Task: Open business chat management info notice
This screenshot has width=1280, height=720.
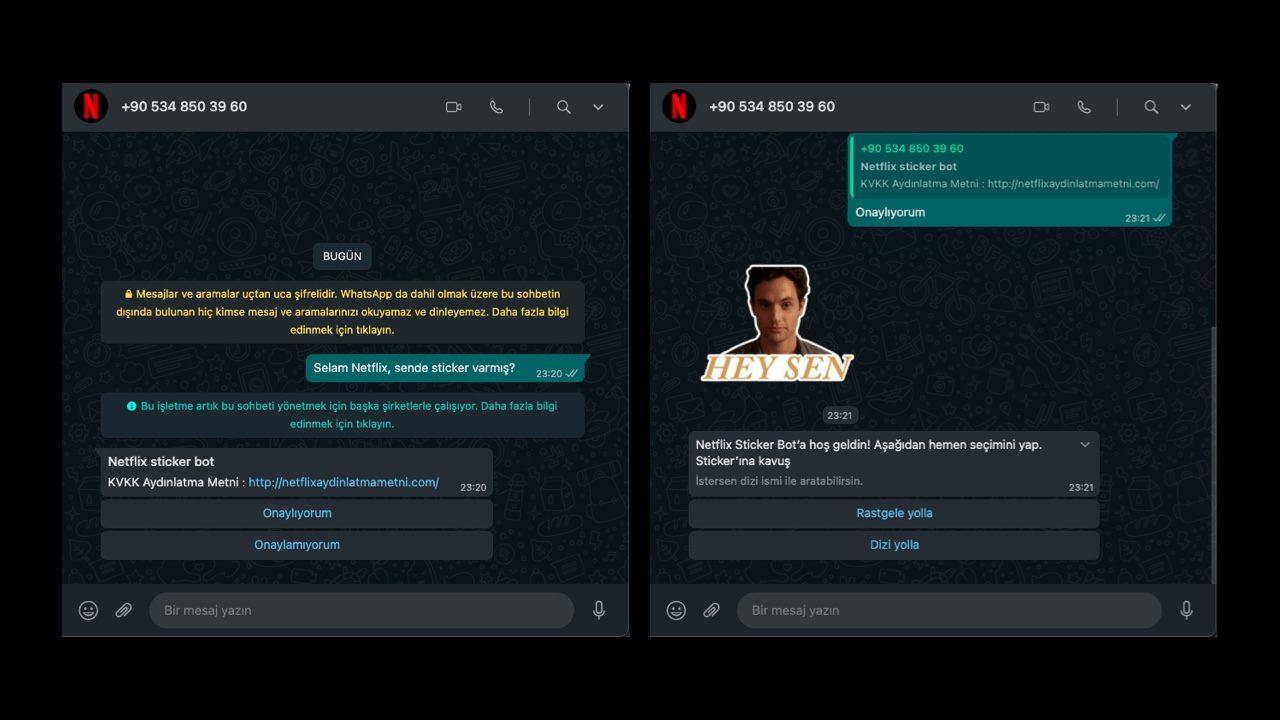Action: tap(342, 415)
